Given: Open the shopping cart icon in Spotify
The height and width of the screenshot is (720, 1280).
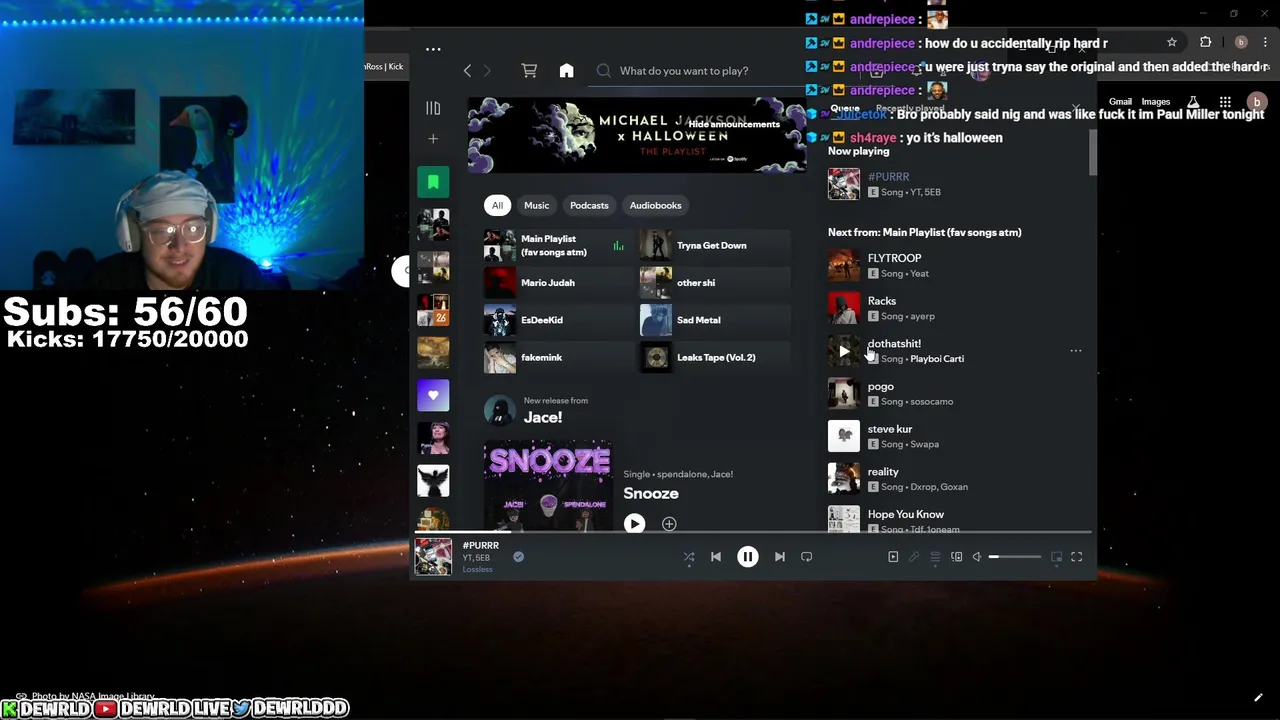Looking at the screenshot, I should pos(529,71).
